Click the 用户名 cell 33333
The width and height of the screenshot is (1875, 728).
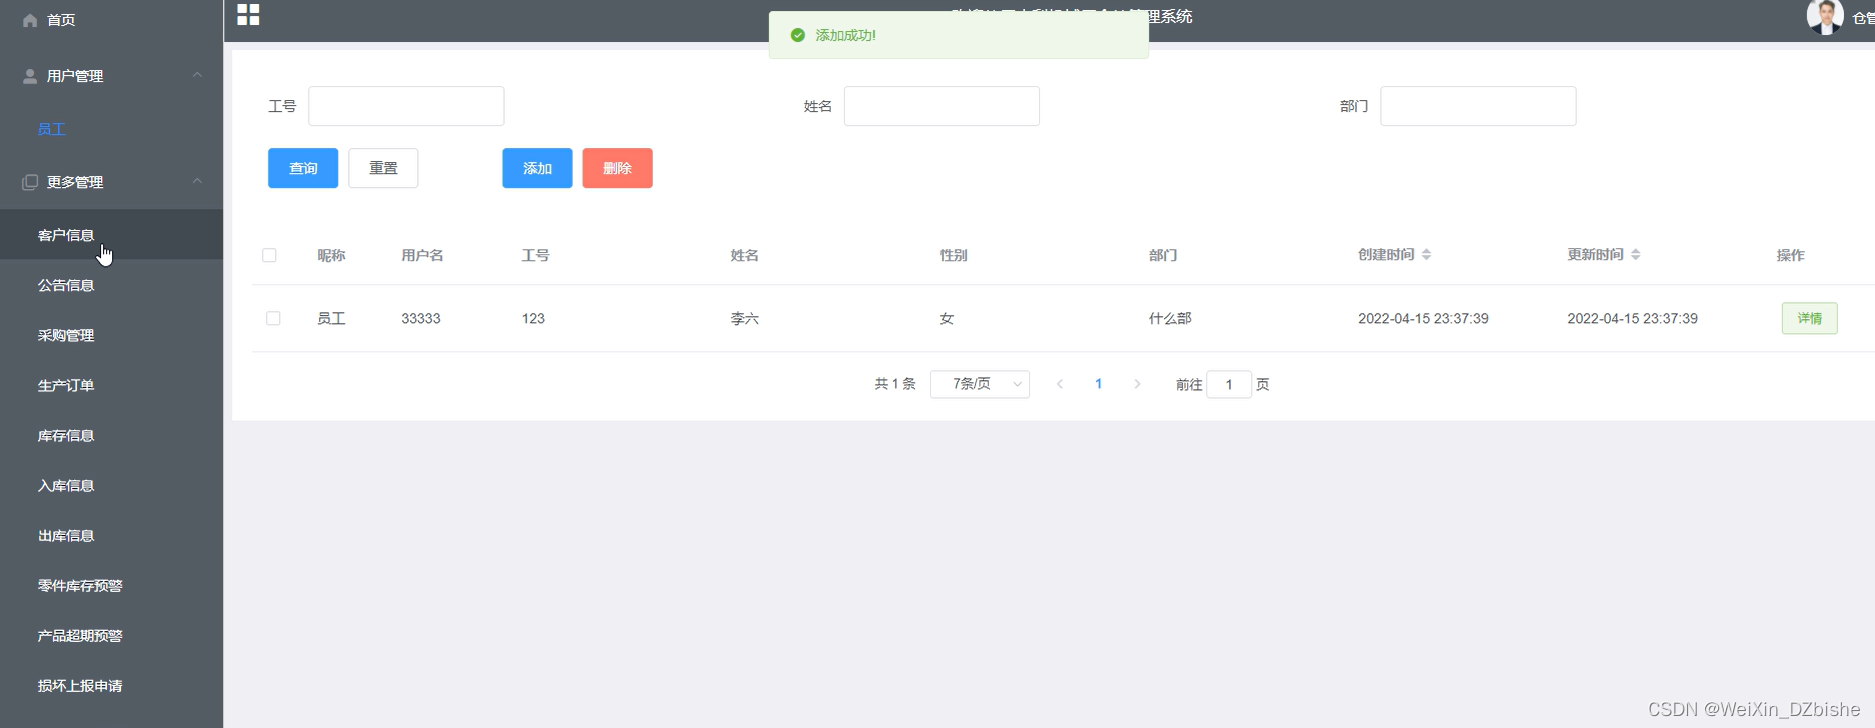pyautogui.click(x=421, y=318)
